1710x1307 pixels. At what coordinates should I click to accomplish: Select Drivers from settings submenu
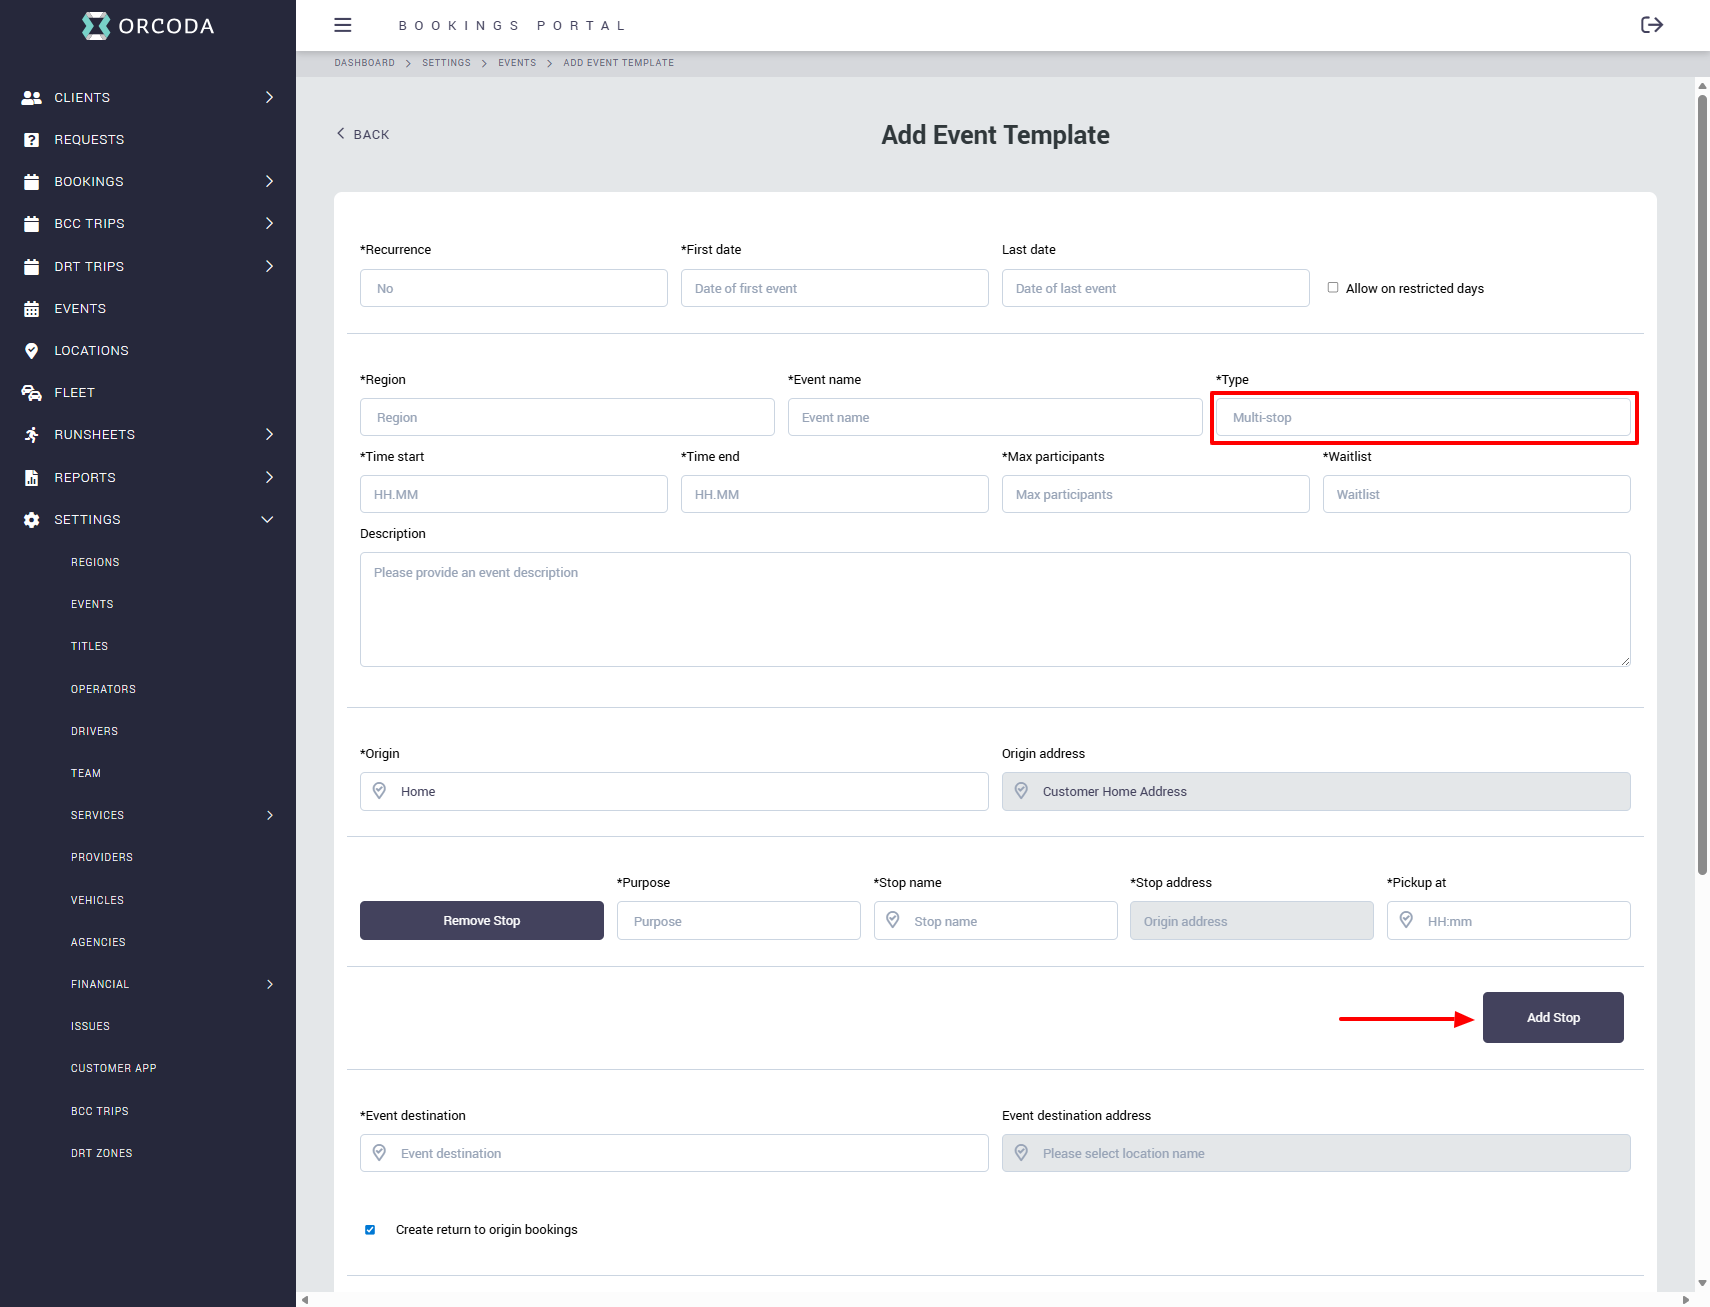click(94, 731)
